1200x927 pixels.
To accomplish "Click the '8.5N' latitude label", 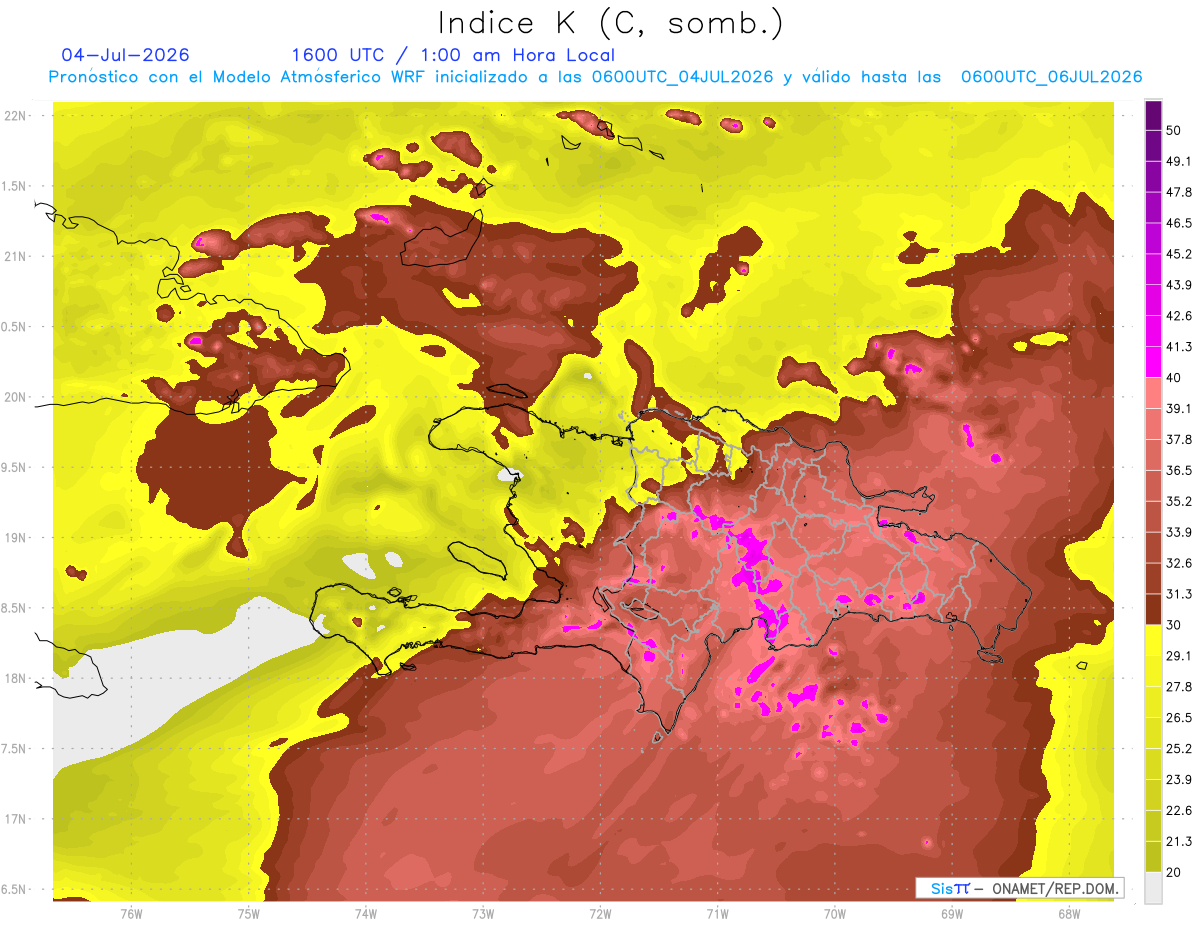I will click(14, 608).
